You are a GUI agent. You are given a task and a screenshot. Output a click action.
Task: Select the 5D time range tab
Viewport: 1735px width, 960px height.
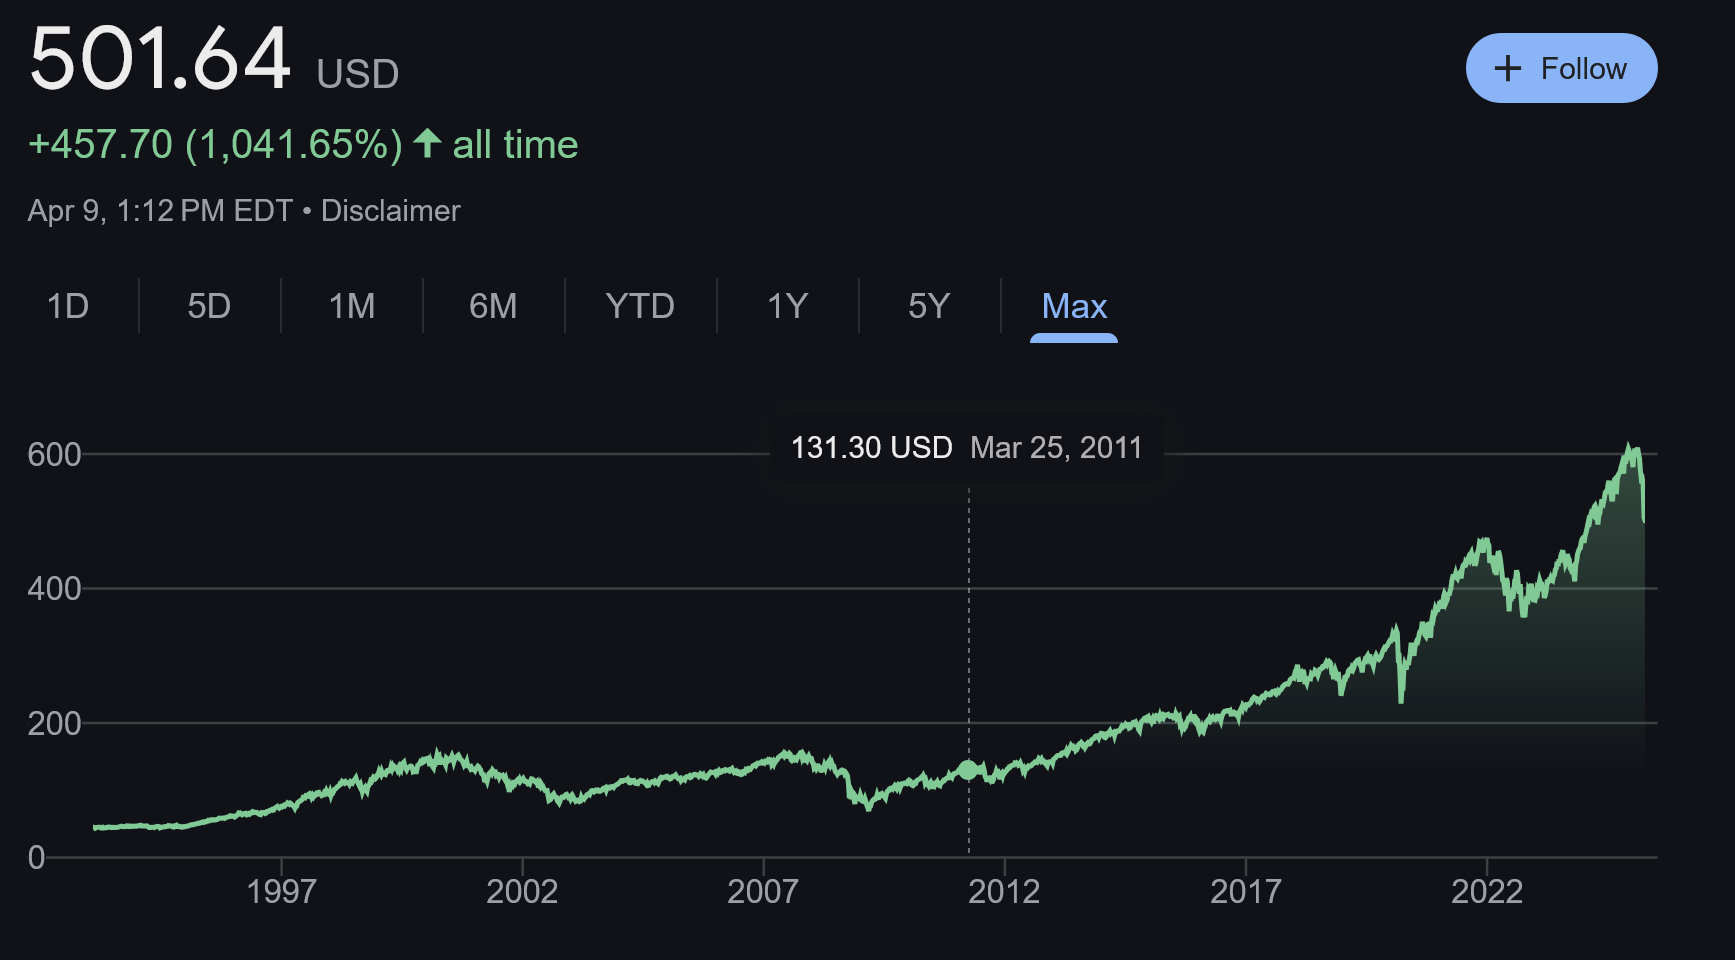coord(209,306)
